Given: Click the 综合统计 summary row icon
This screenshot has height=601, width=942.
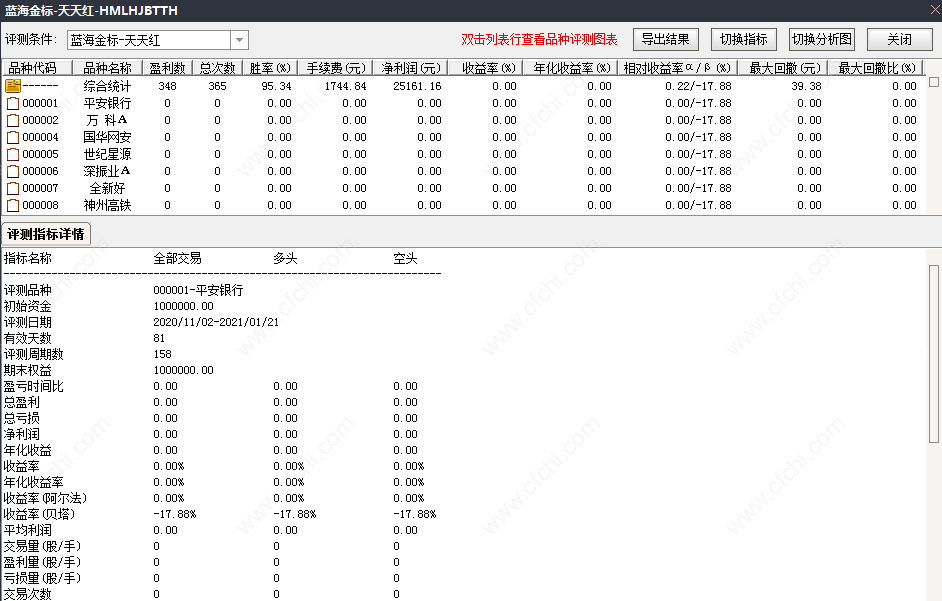Looking at the screenshot, I should click(x=13, y=86).
